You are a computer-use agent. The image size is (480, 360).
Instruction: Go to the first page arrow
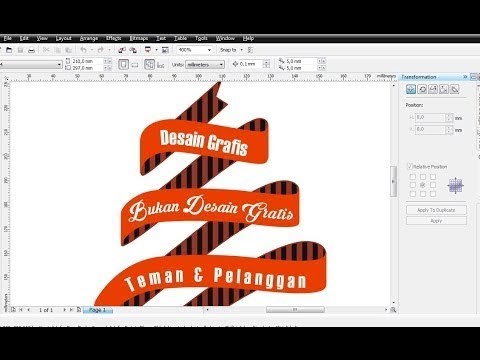point(21,310)
